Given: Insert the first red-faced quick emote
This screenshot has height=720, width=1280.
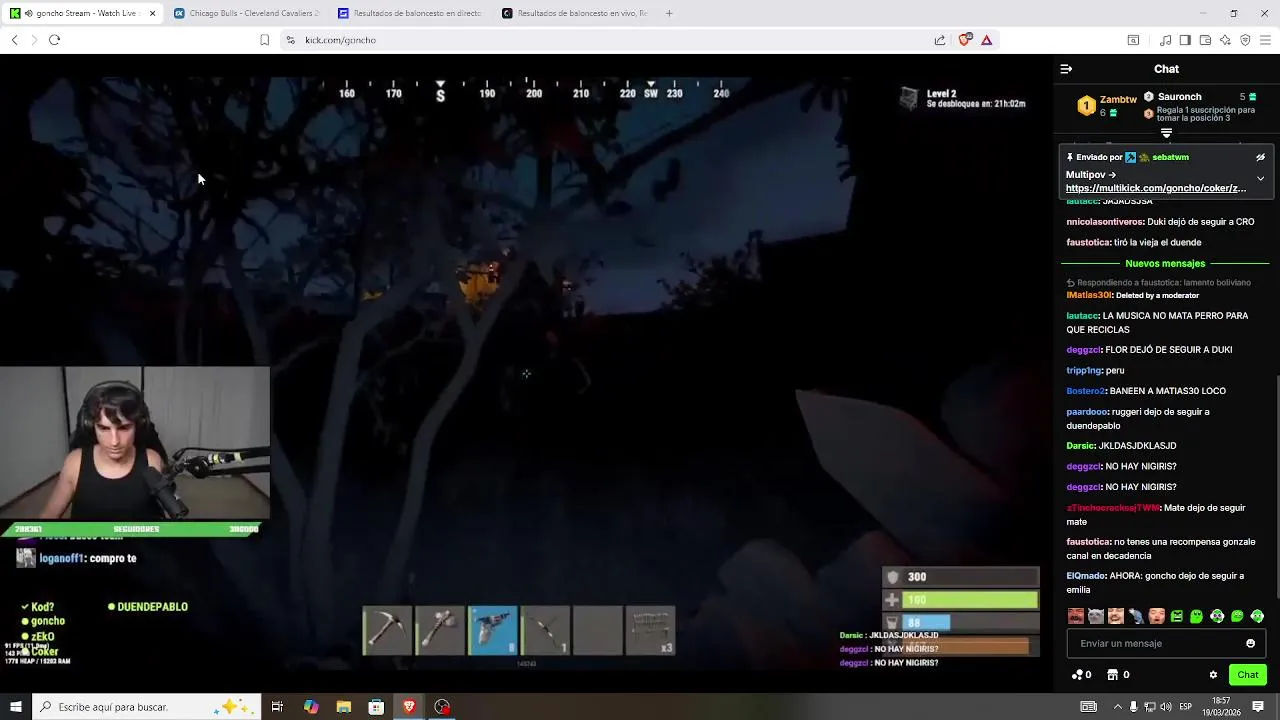Looking at the screenshot, I should tap(1076, 616).
